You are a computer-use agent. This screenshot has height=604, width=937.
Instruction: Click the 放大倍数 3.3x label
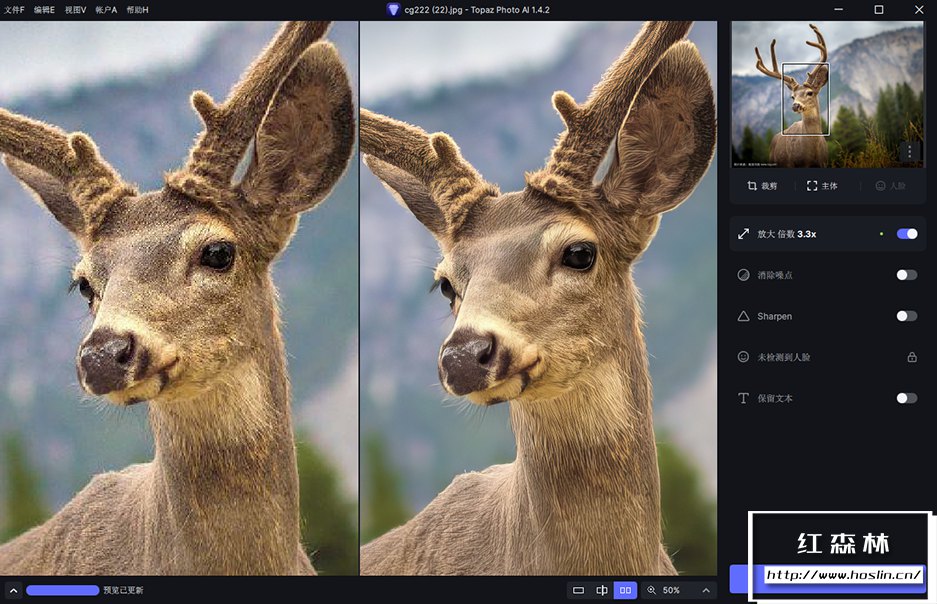pyautogui.click(x=786, y=234)
